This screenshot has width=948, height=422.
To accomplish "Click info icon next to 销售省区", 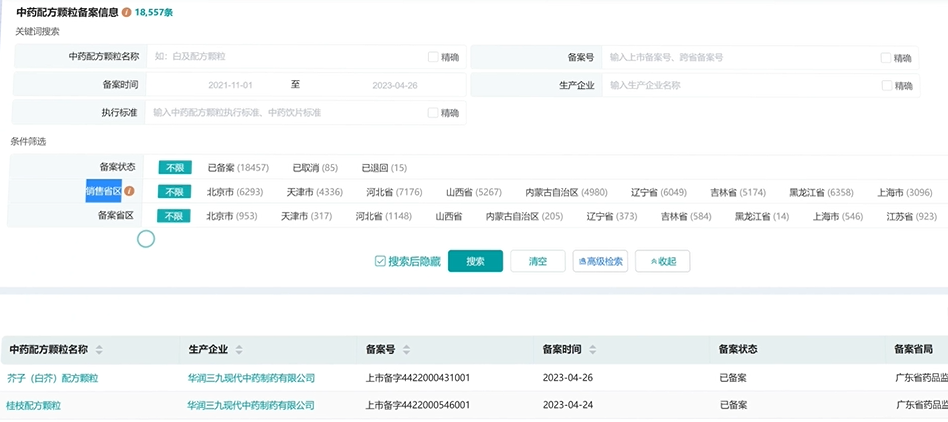I will 129,191.
